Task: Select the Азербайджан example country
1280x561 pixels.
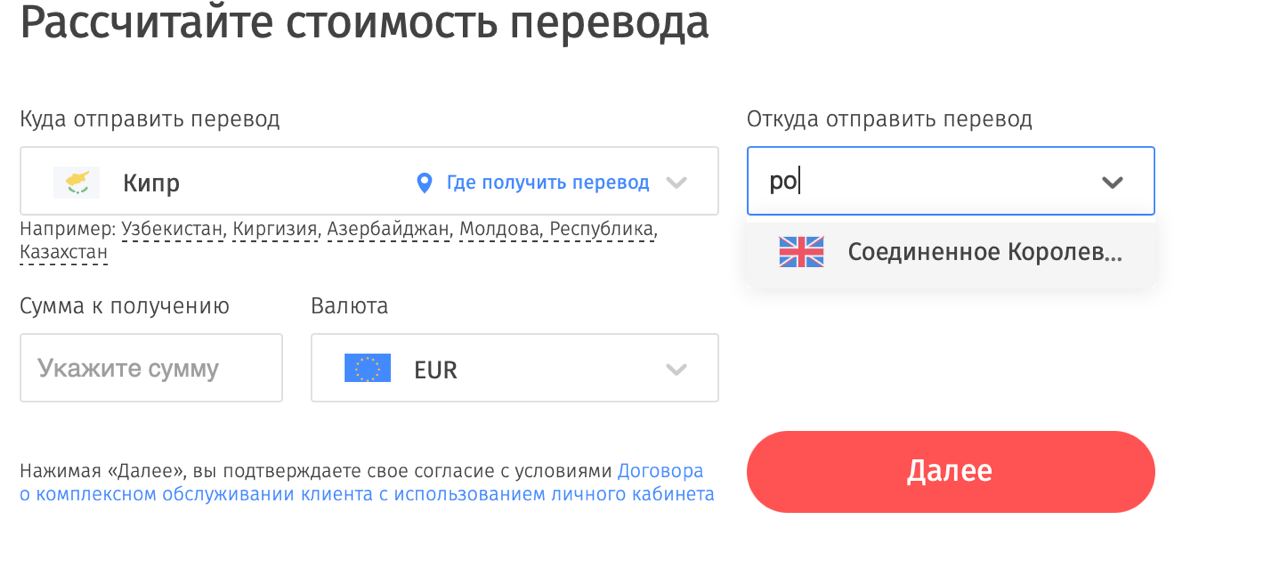Action: [x=388, y=229]
